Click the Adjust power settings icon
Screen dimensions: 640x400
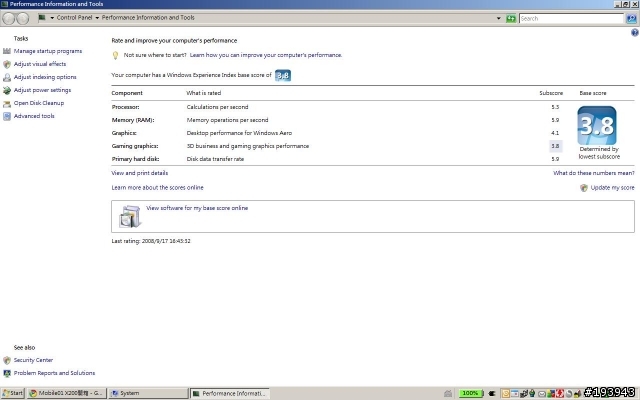[x=7, y=90]
